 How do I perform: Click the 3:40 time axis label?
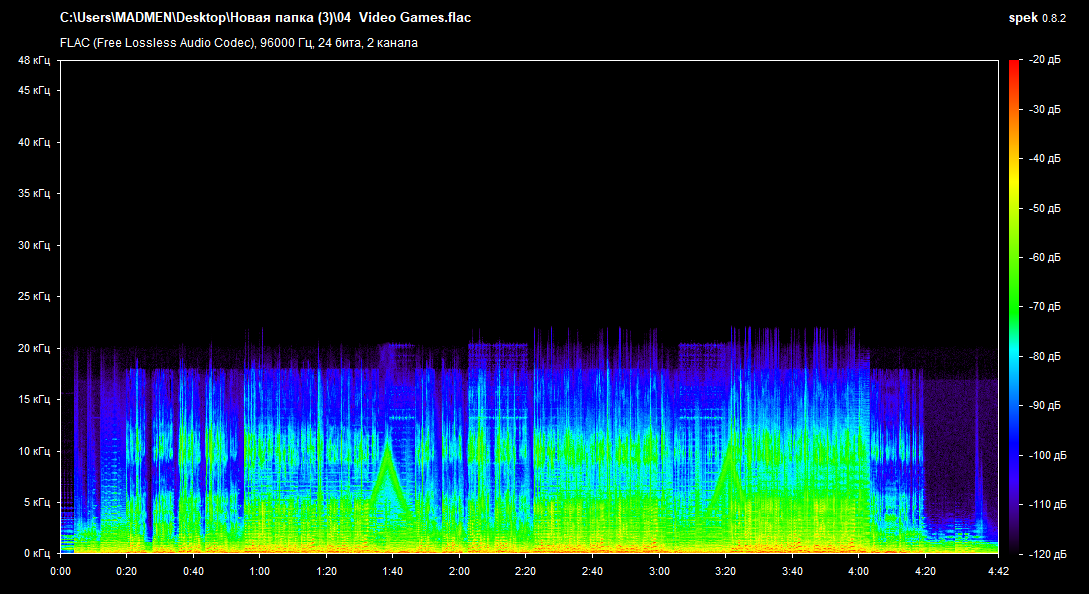(791, 571)
